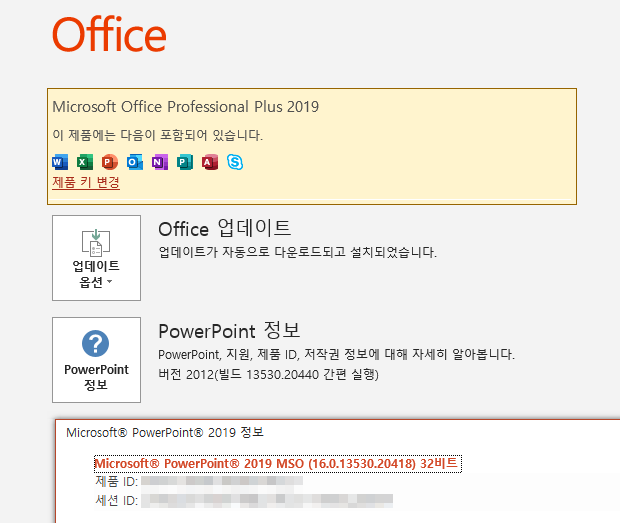
Task: Click the Skype for Business icon
Action: (235, 162)
